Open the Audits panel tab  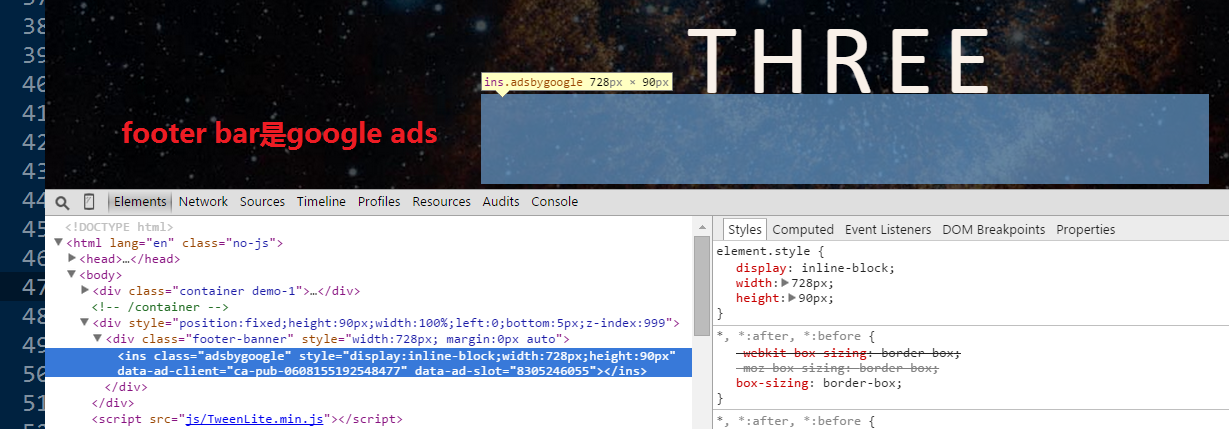coord(501,202)
